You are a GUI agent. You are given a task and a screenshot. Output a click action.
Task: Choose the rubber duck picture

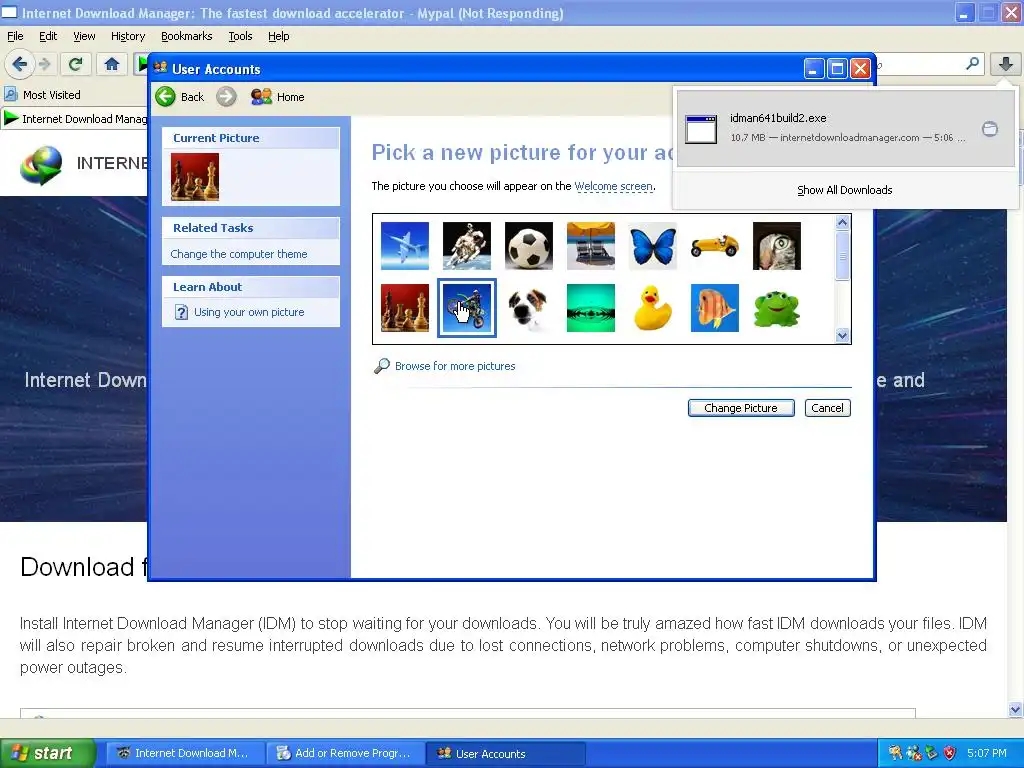click(x=652, y=308)
